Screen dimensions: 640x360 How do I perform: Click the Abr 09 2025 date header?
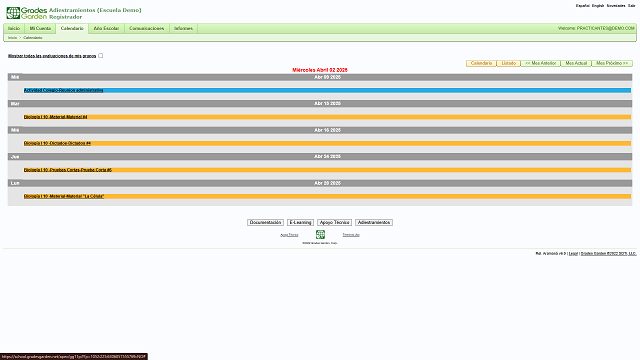[x=327, y=77]
